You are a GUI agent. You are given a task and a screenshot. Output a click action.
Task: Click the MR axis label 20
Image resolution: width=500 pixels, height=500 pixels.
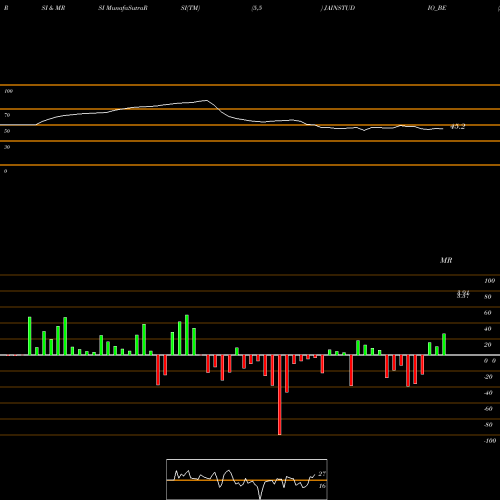488,345
